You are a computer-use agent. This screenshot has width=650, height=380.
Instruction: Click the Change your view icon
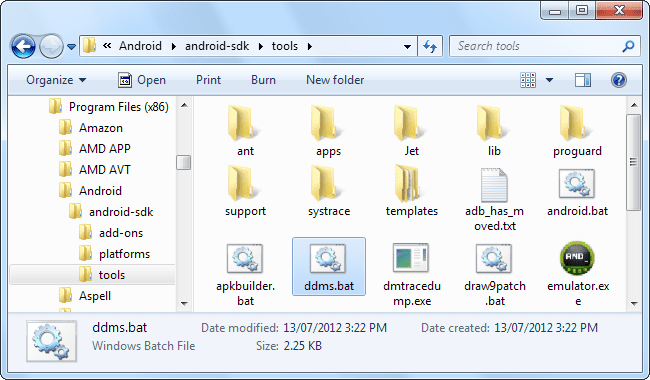click(x=528, y=80)
